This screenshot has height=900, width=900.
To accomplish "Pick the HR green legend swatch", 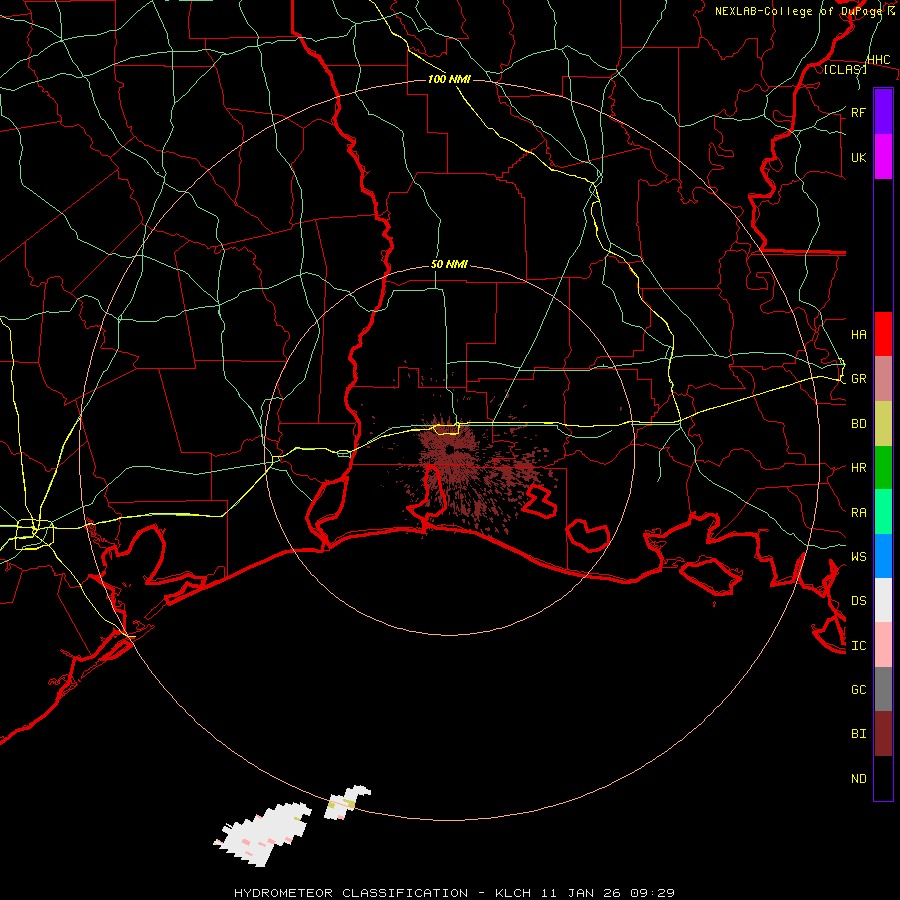I will (x=883, y=468).
